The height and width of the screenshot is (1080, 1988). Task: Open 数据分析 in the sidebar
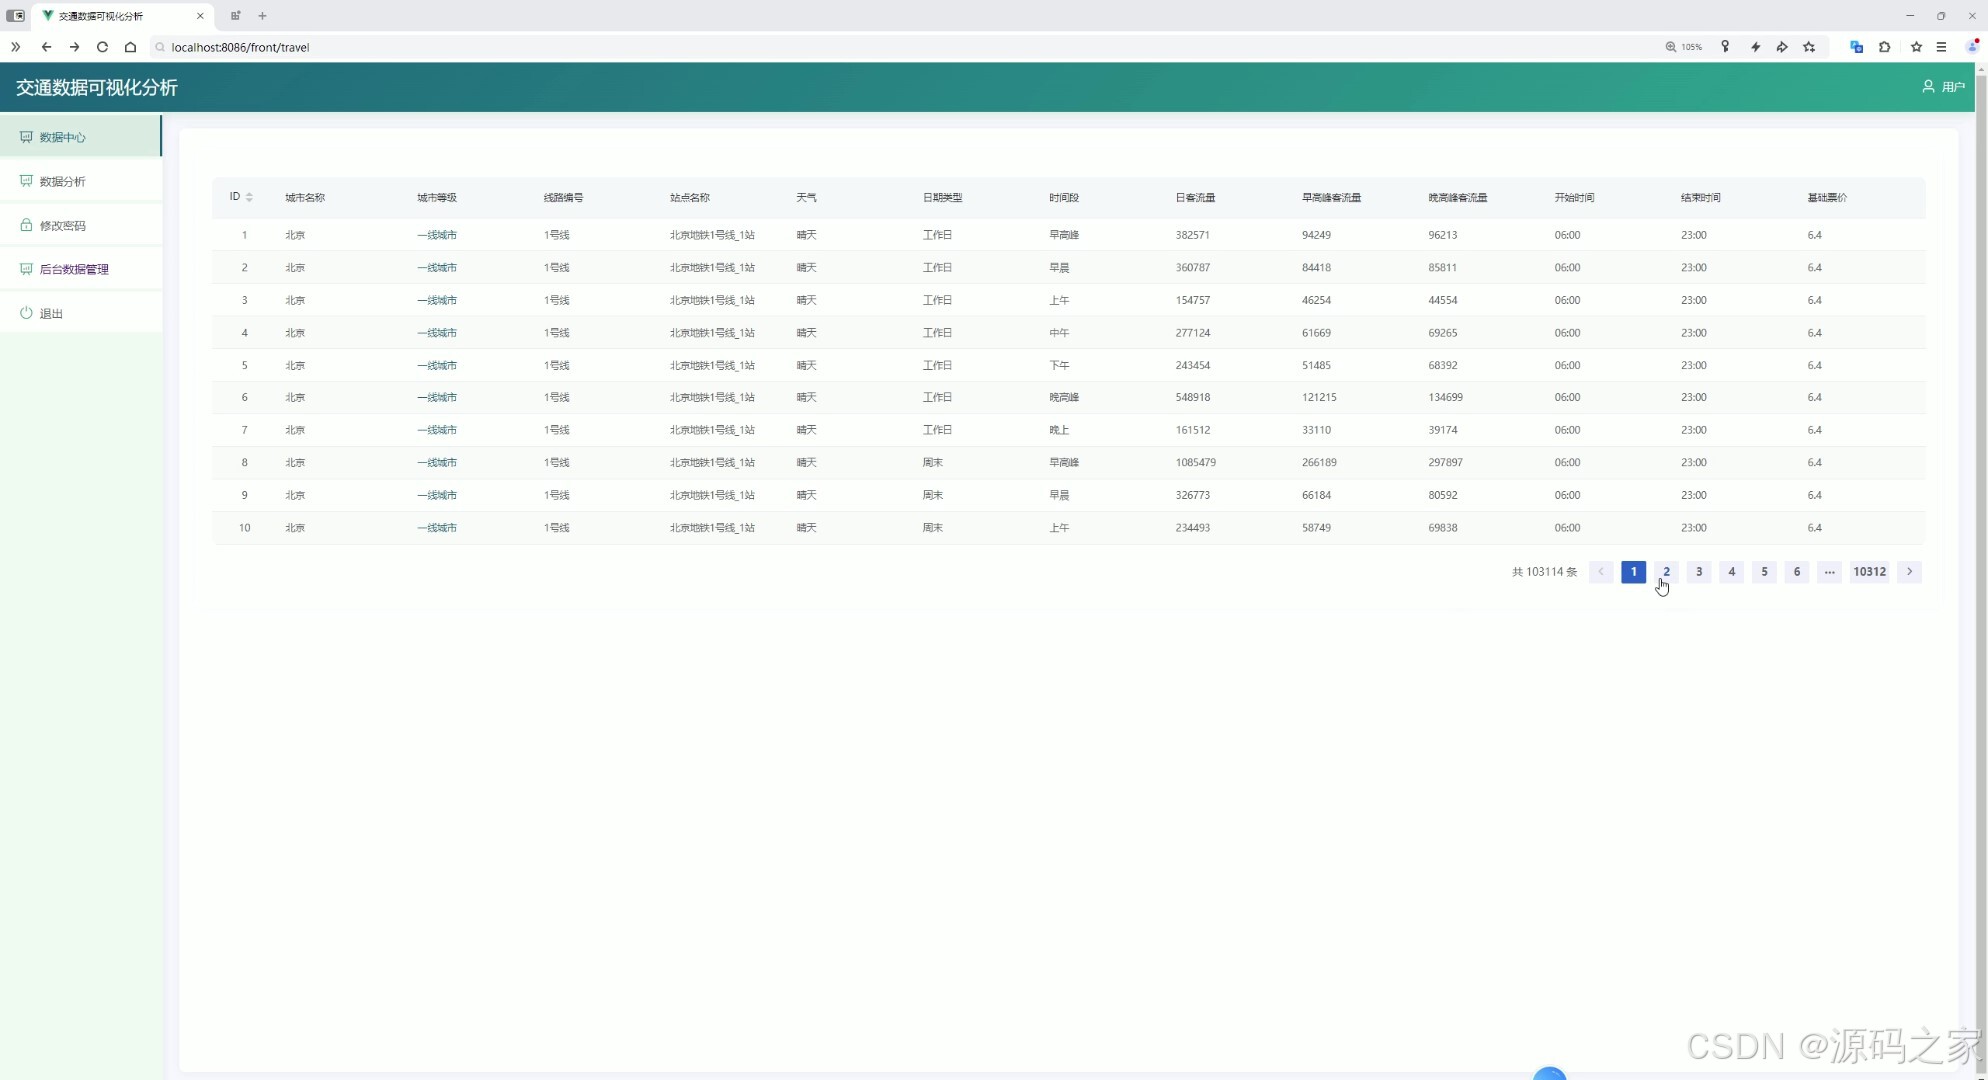tap(62, 181)
